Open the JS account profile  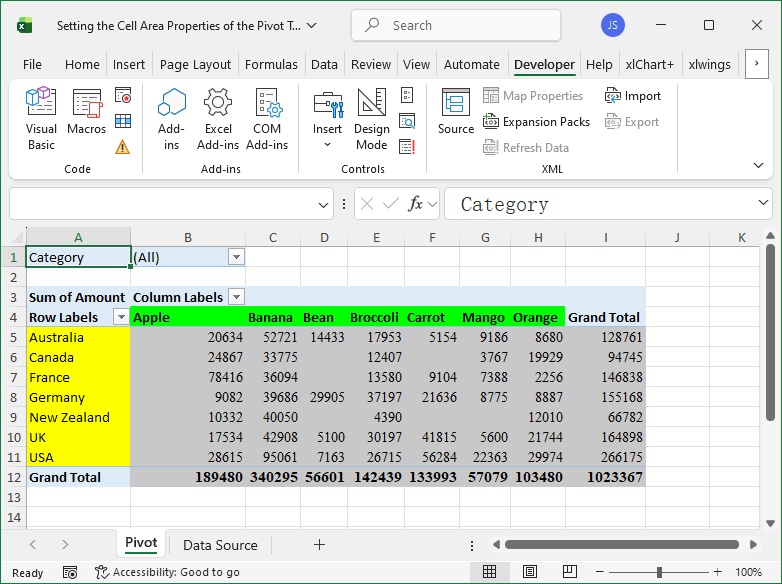pyautogui.click(x=612, y=25)
